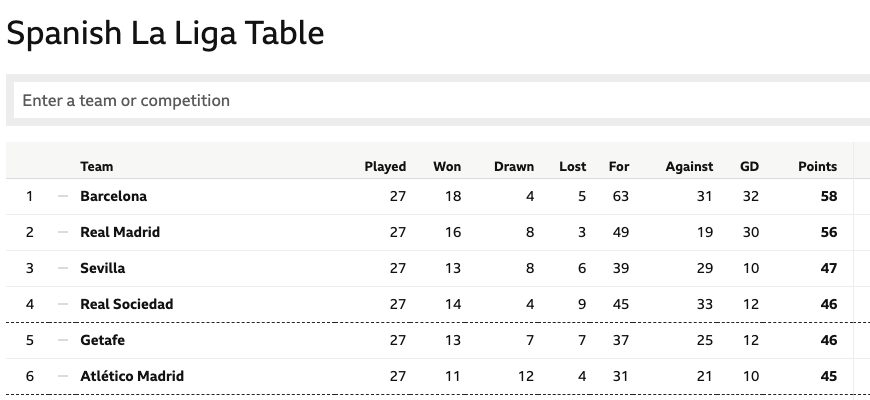This screenshot has height=400, width=870.
Task: Open the Barcelona team link
Action: click(x=114, y=196)
